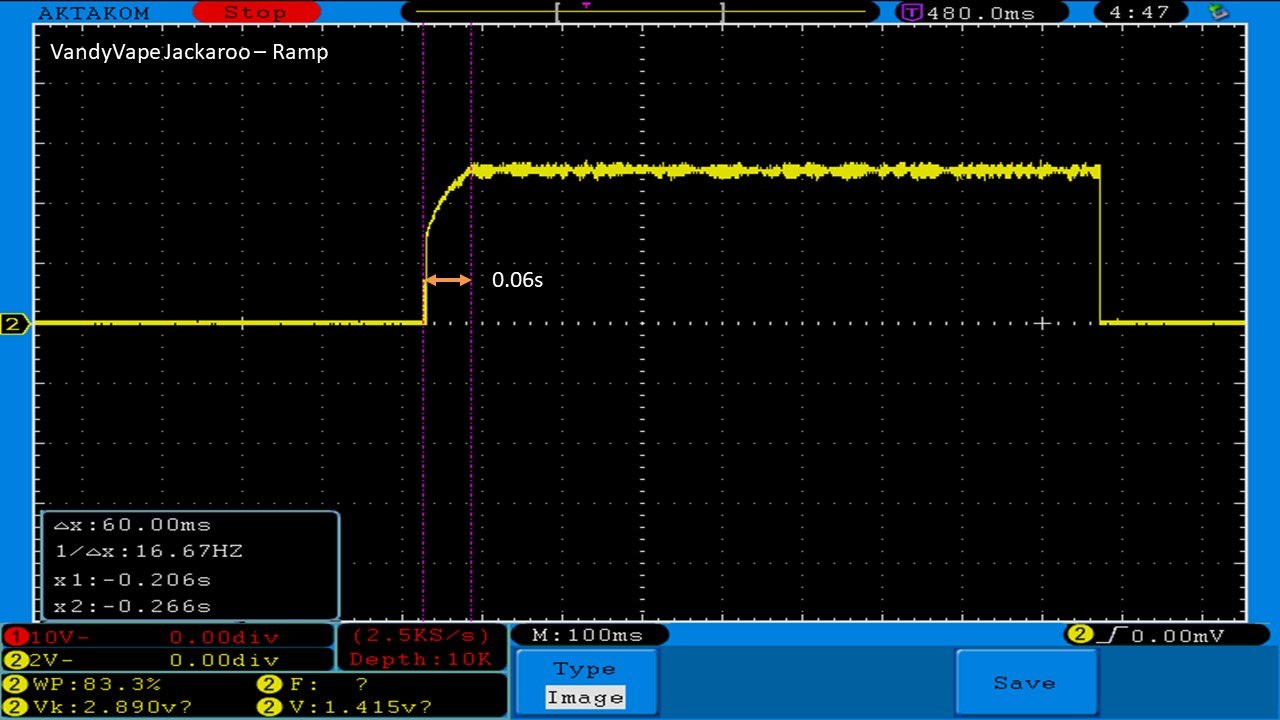Image resolution: width=1280 pixels, height=720 pixels.
Task: Click the WP 83.3% measurement readout
Action: pyautogui.click(x=85, y=685)
